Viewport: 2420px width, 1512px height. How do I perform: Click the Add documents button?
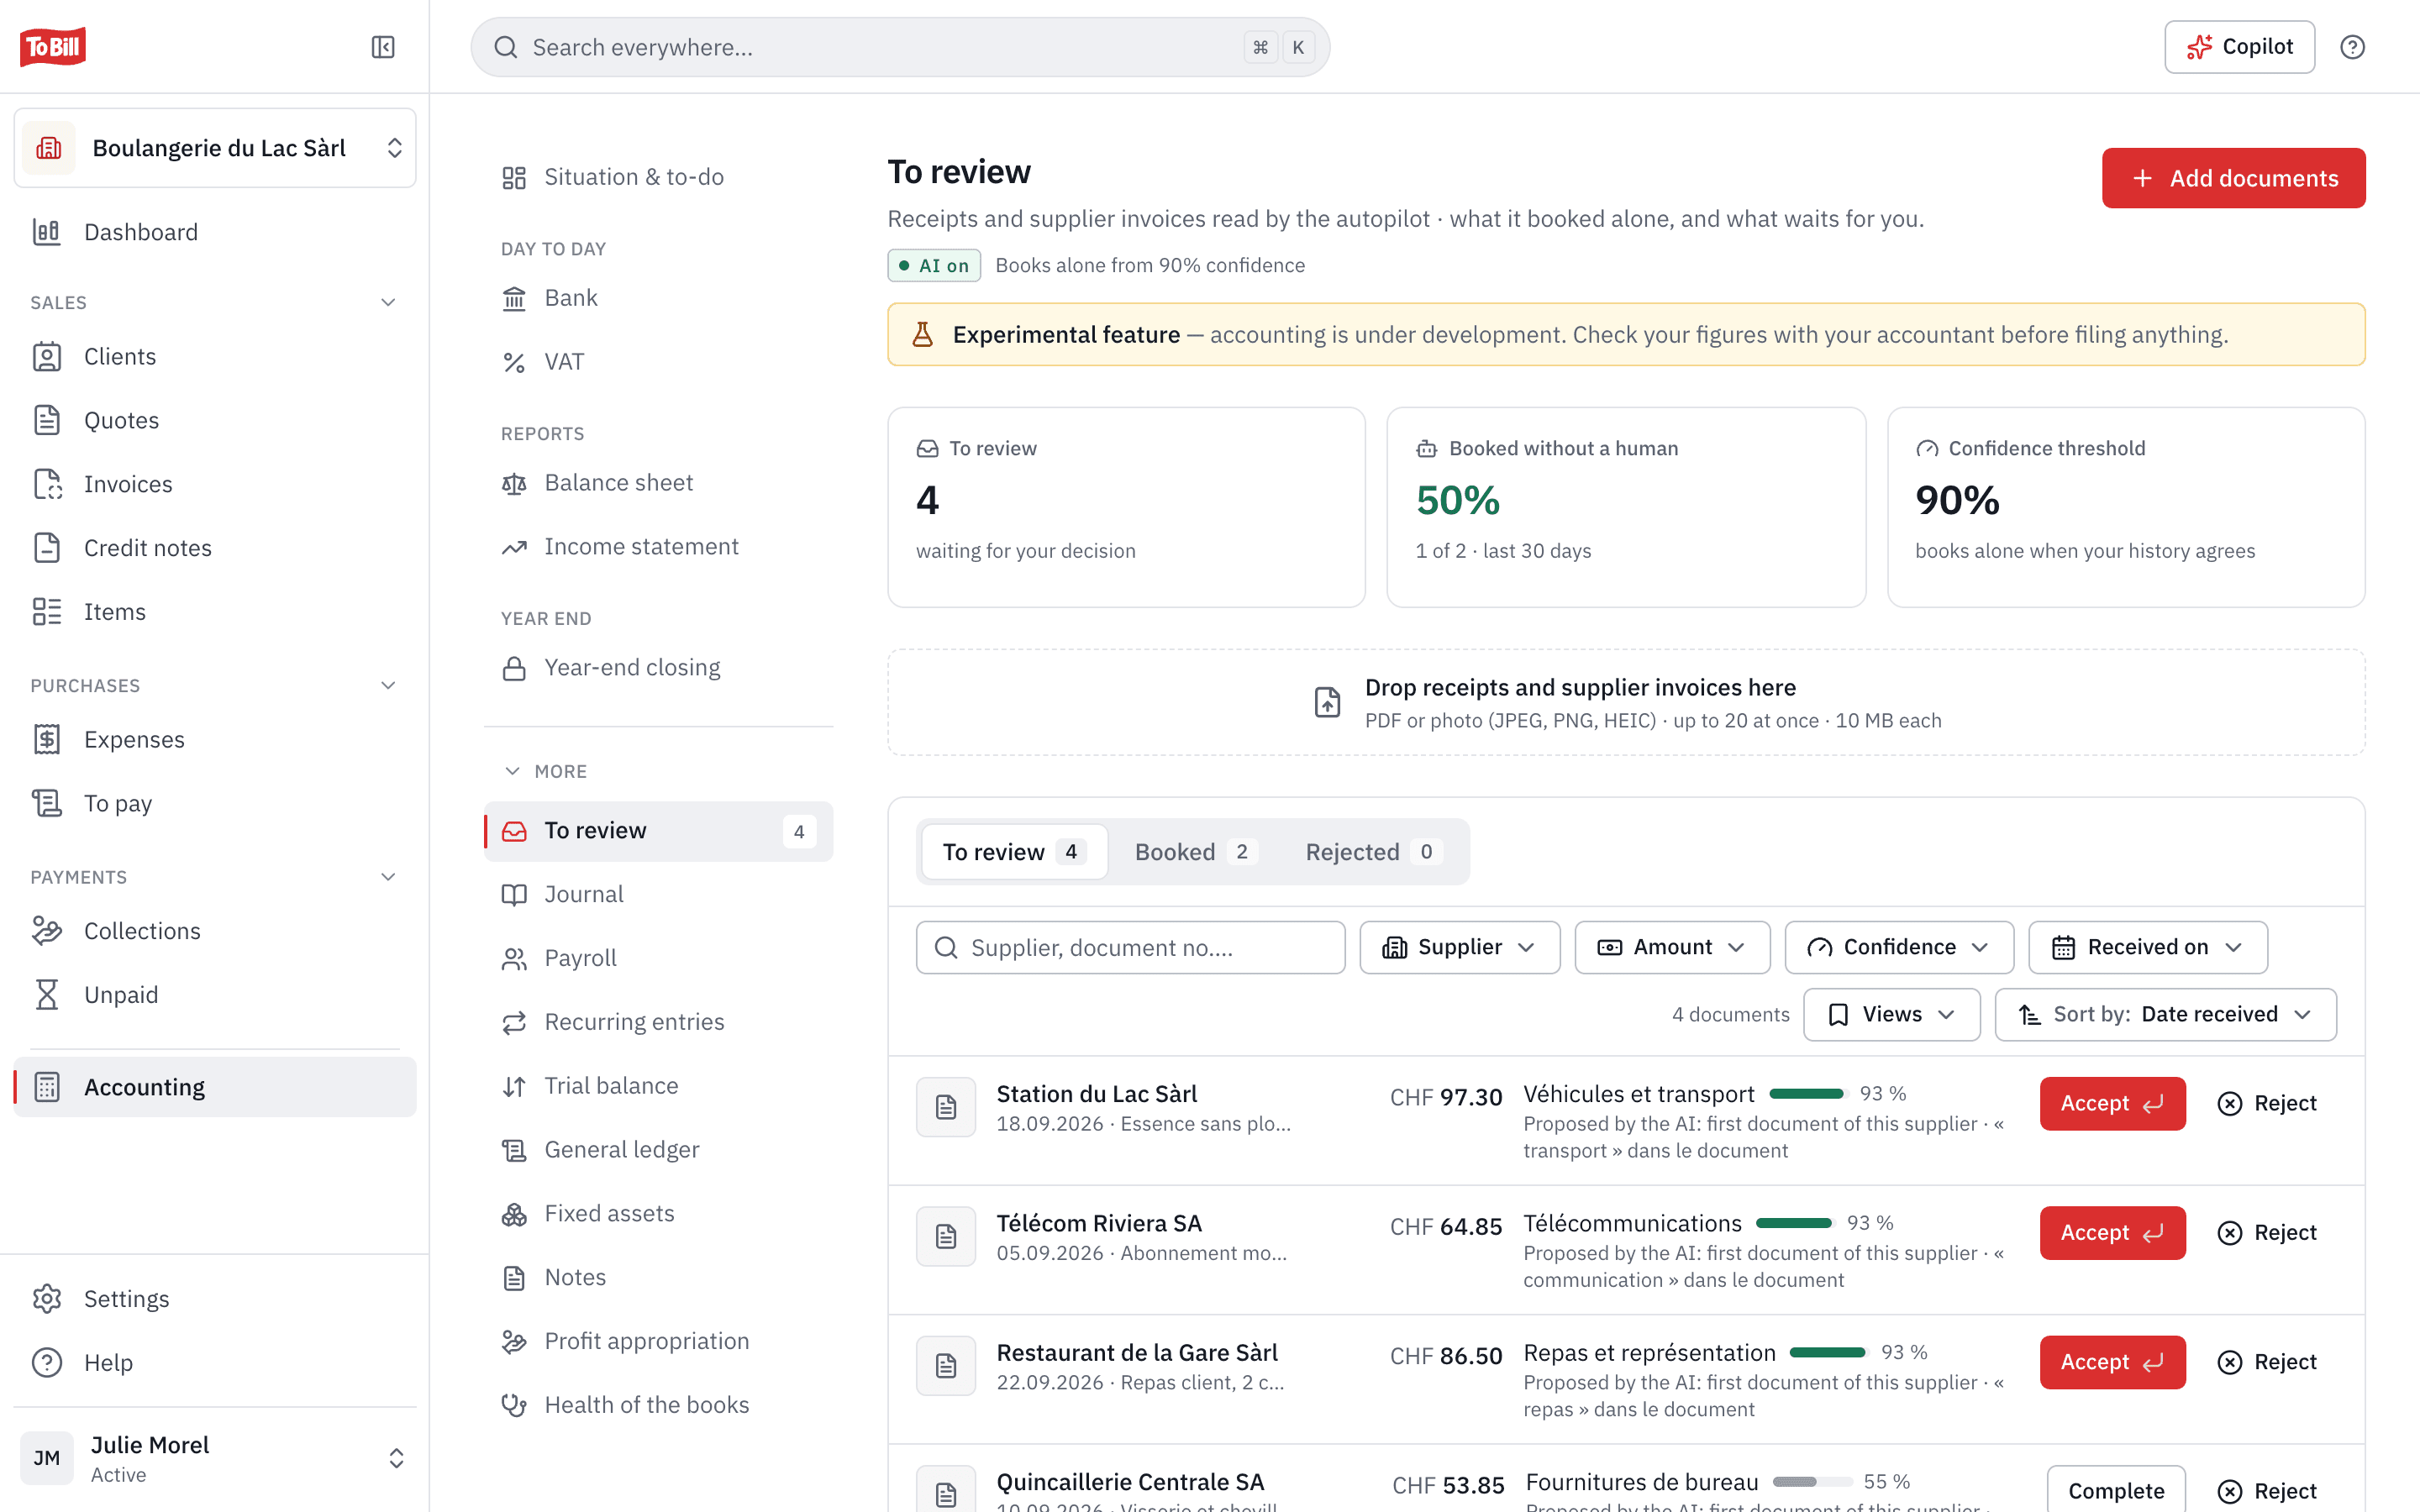[x=2233, y=178]
